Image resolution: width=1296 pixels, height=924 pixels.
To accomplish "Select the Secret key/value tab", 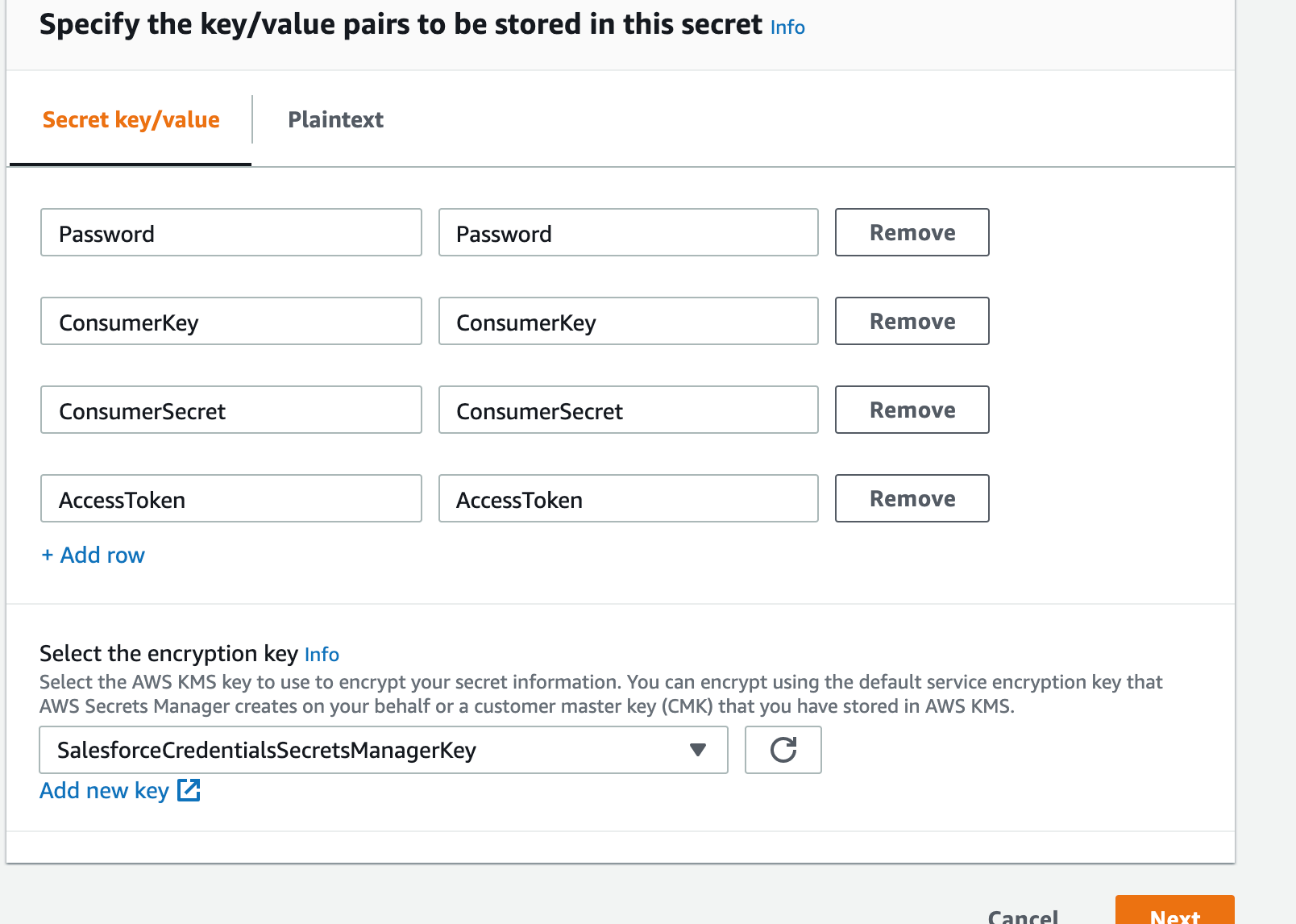I will 131,120.
